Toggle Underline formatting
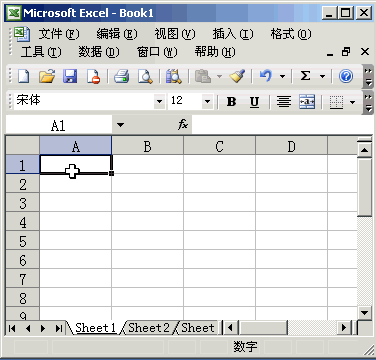Screen dimensions: 376x360 coord(254,102)
